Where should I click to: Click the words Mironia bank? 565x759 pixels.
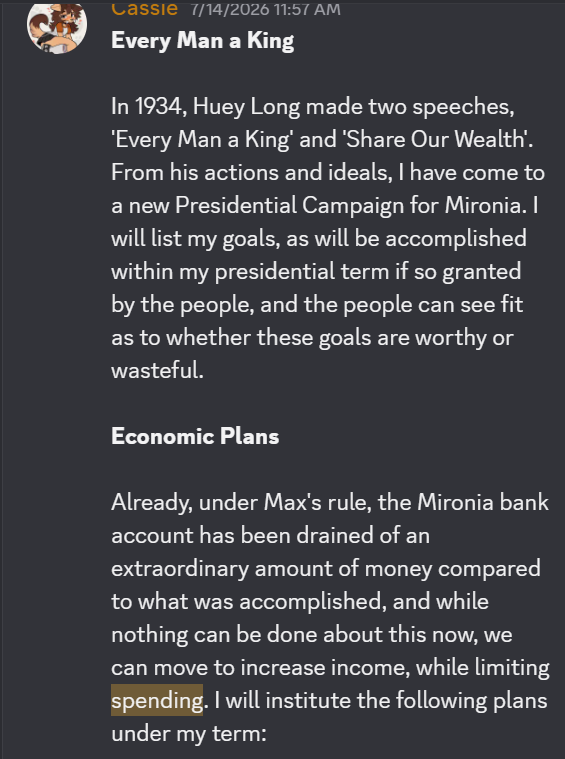(x=483, y=502)
